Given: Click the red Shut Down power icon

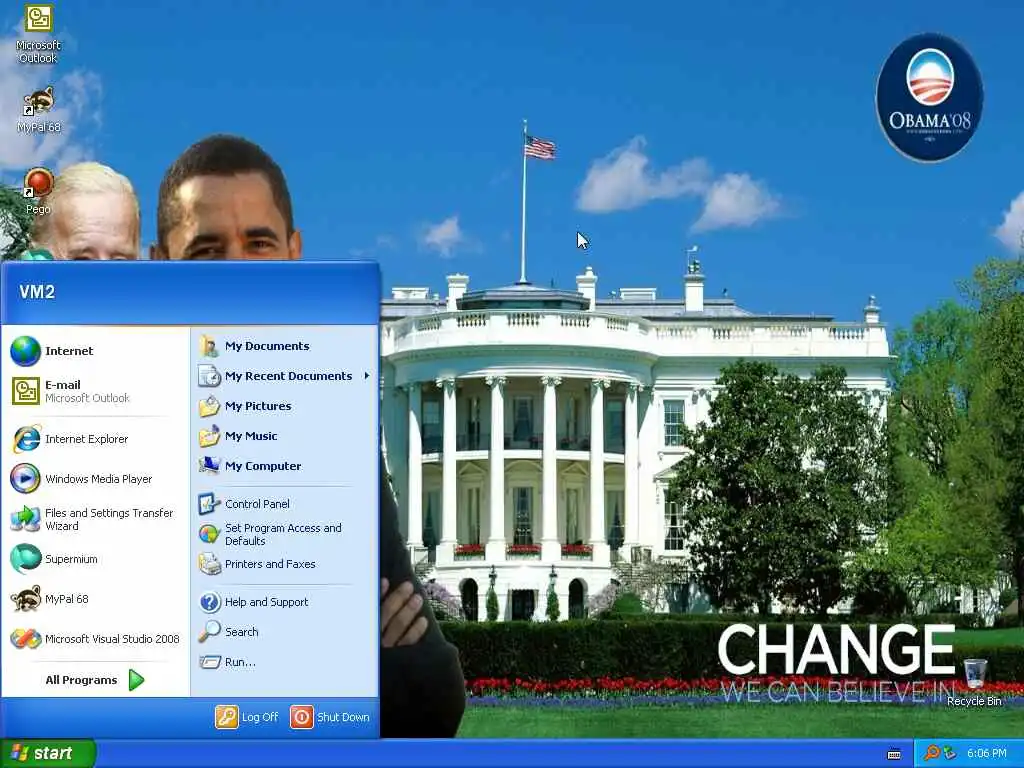Looking at the screenshot, I should [x=302, y=716].
